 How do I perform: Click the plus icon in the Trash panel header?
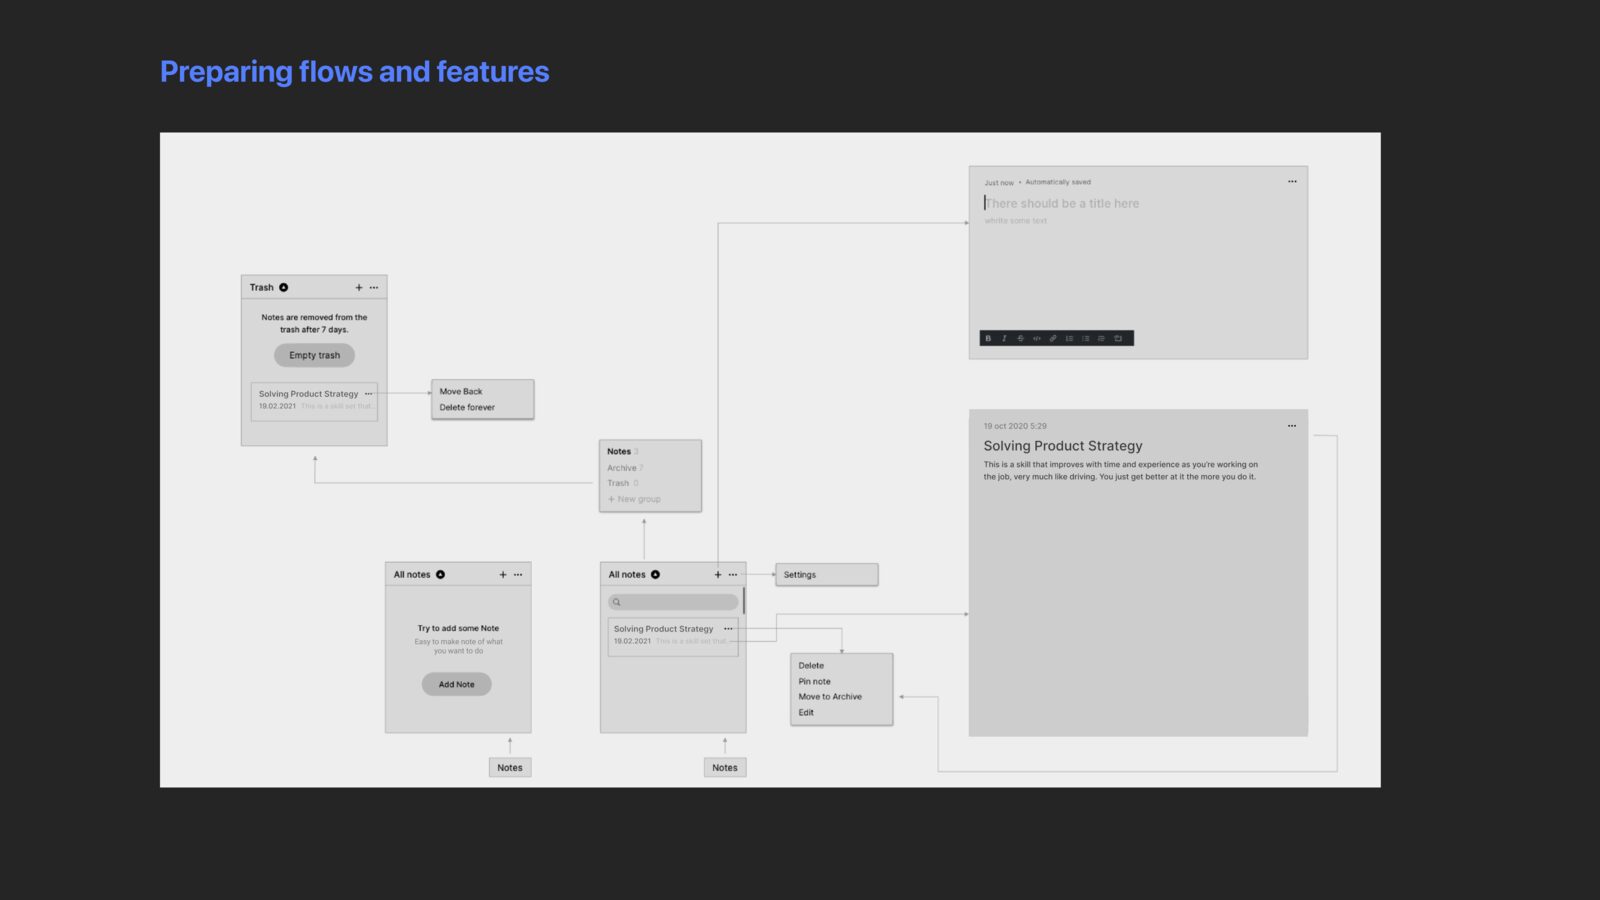(x=359, y=287)
